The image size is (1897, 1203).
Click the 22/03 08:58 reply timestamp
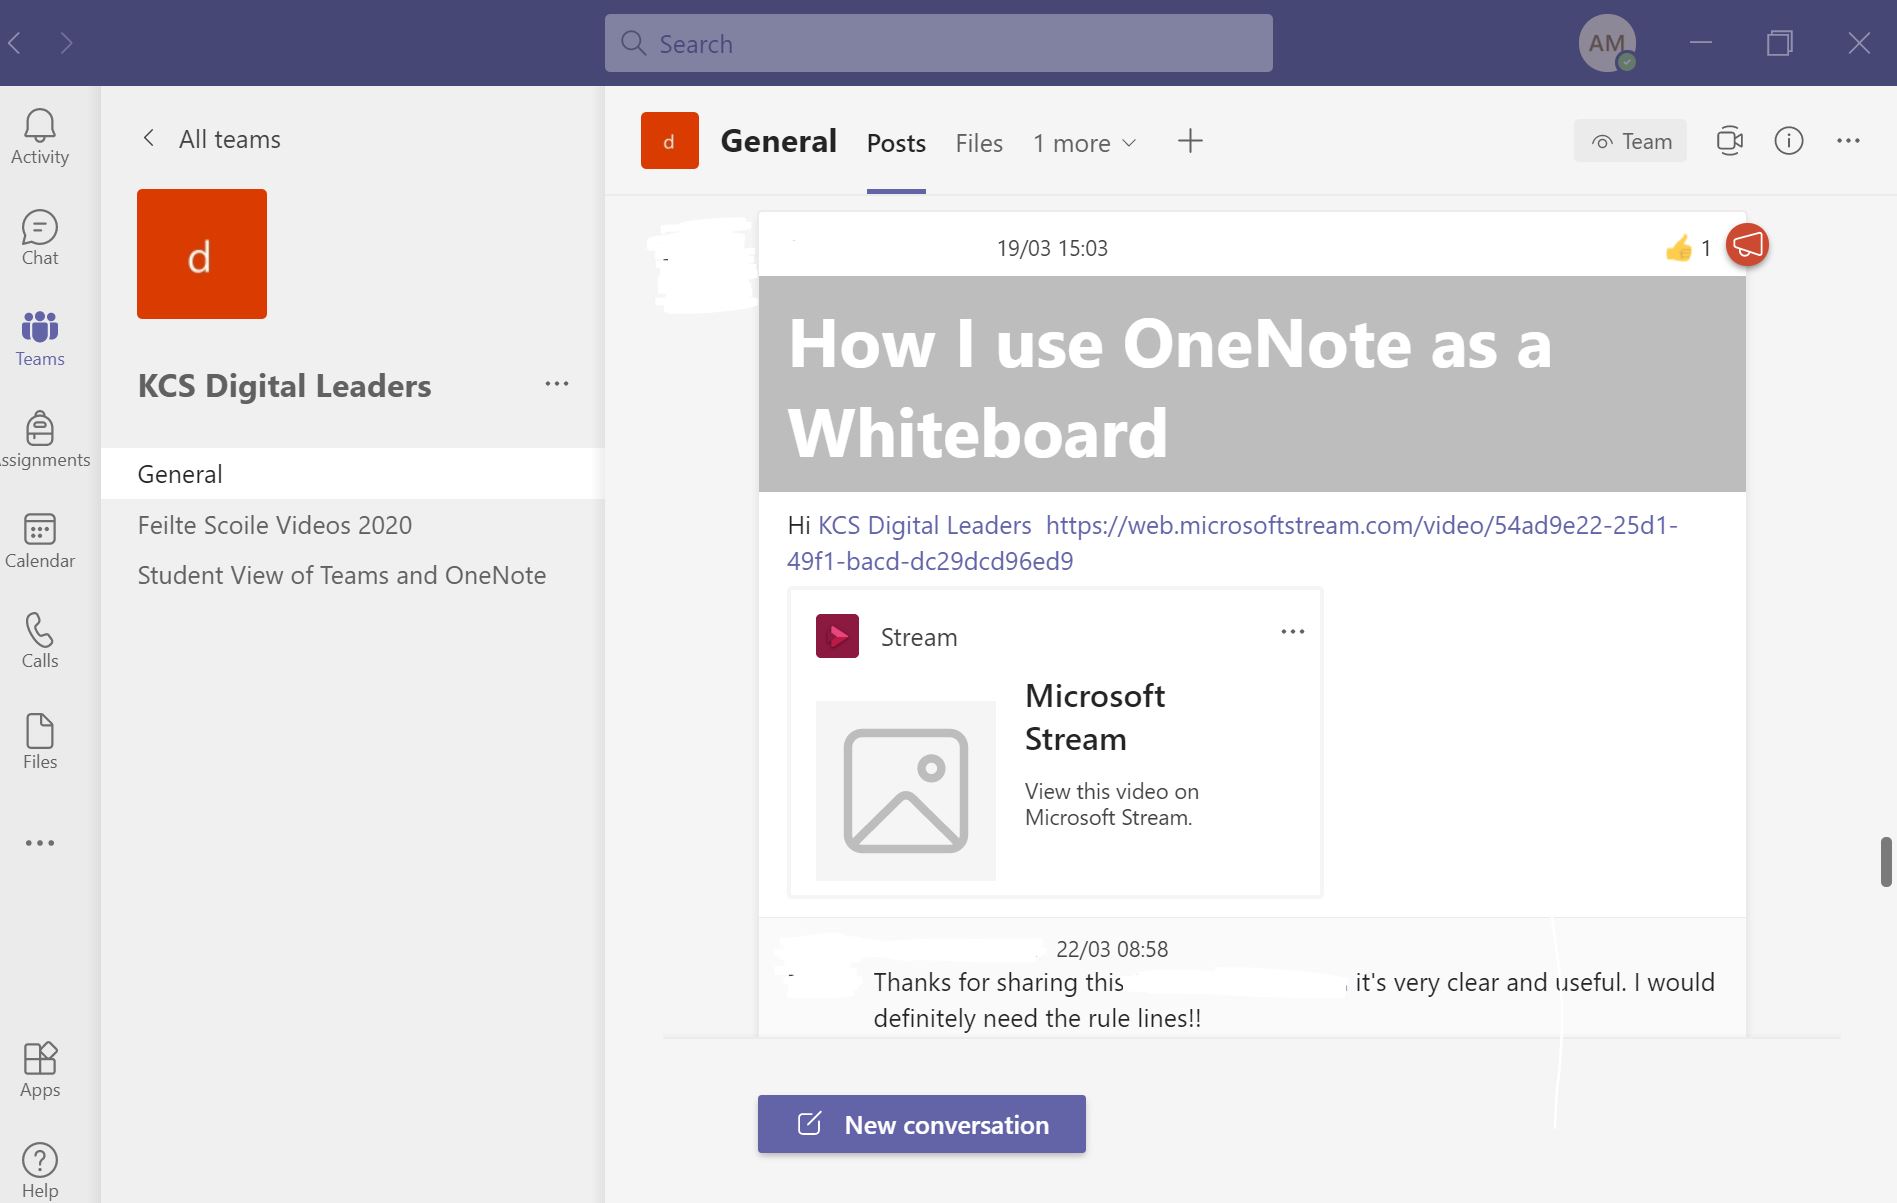(x=1112, y=949)
